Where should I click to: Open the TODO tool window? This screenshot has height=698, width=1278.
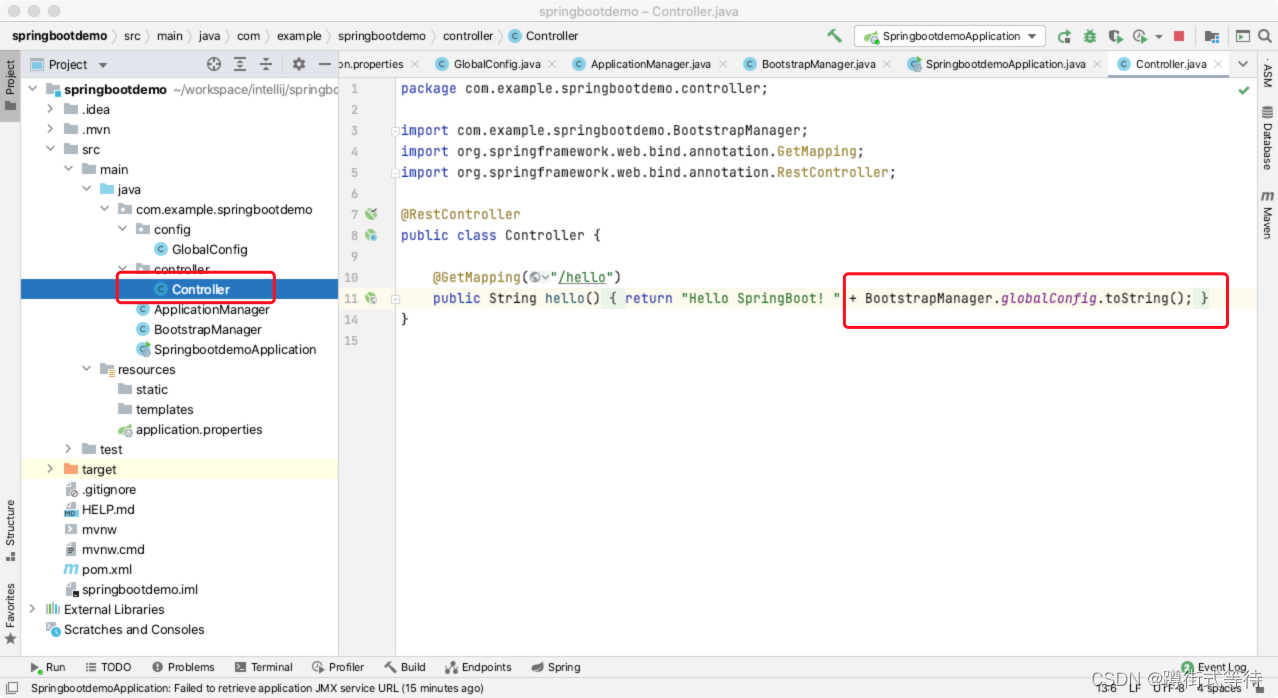click(108, 667)
